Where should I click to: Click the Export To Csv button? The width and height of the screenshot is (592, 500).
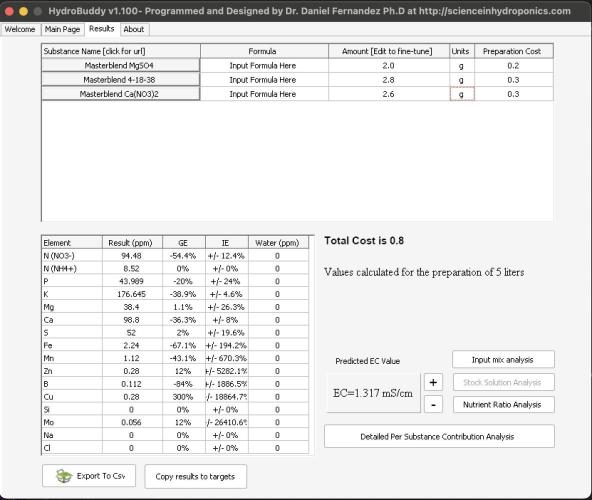pyautogui.click(x=89, y=476)
